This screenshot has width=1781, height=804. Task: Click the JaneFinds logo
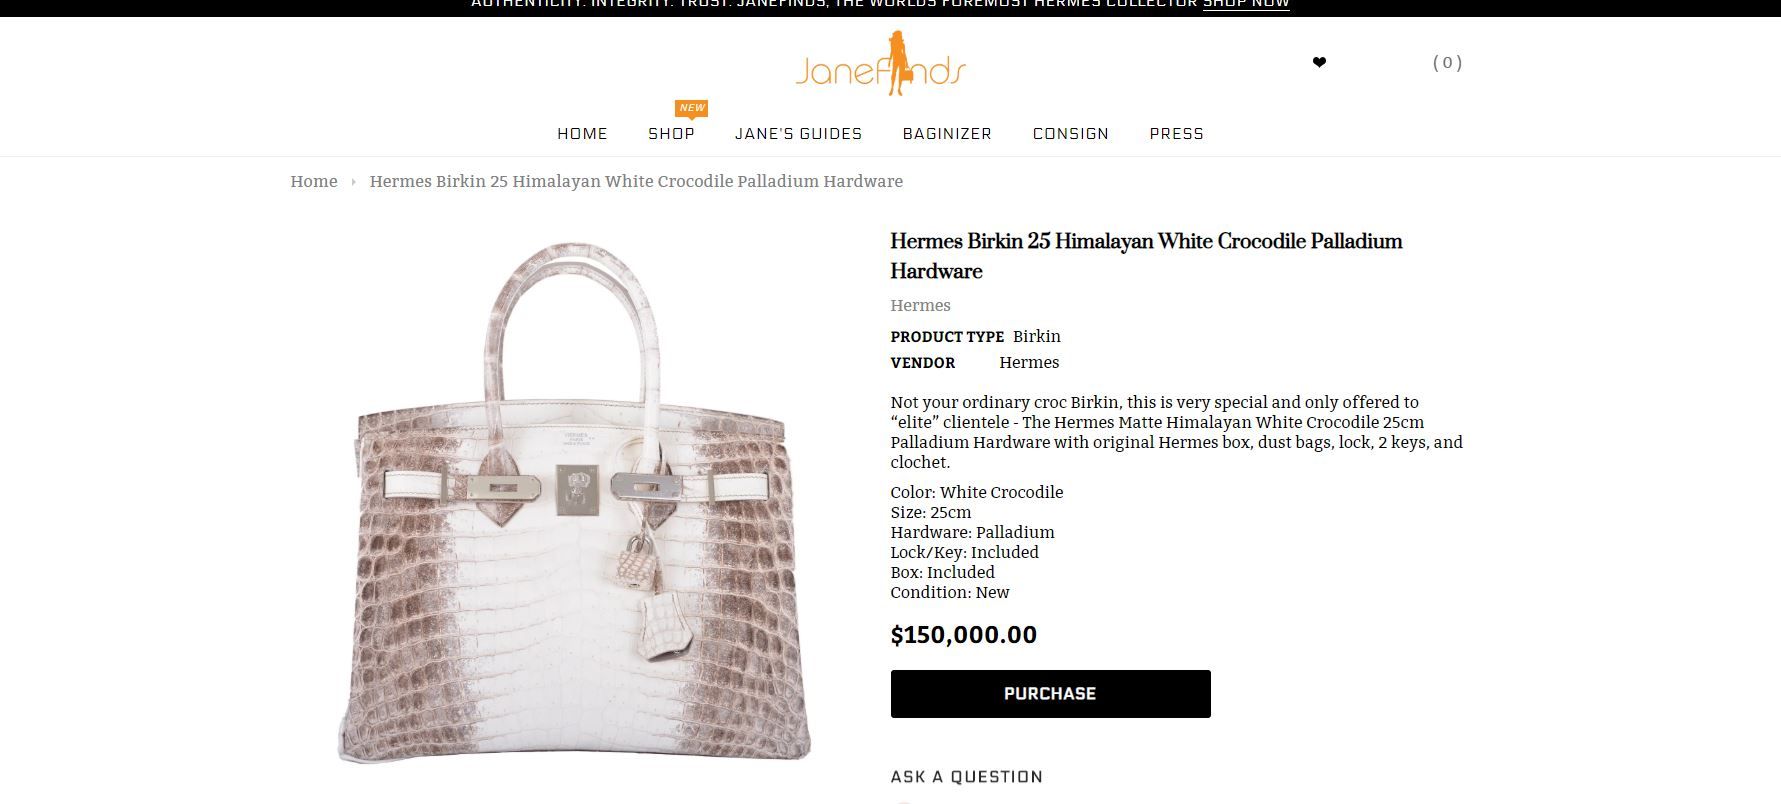(x=881, y=64)
